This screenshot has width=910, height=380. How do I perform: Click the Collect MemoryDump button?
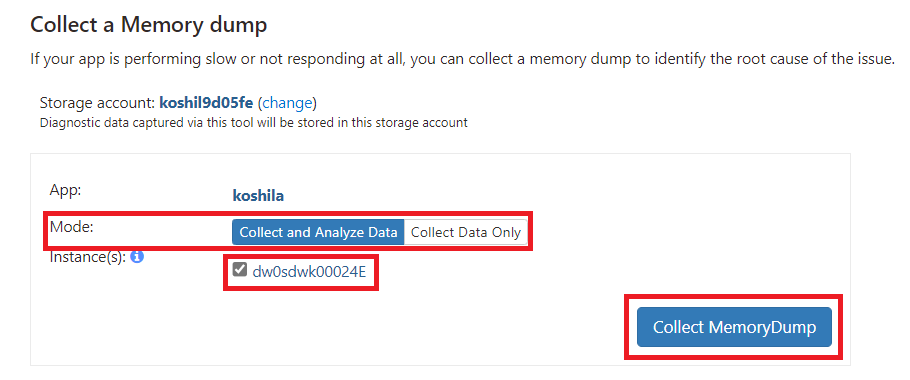tap(734, 327)
